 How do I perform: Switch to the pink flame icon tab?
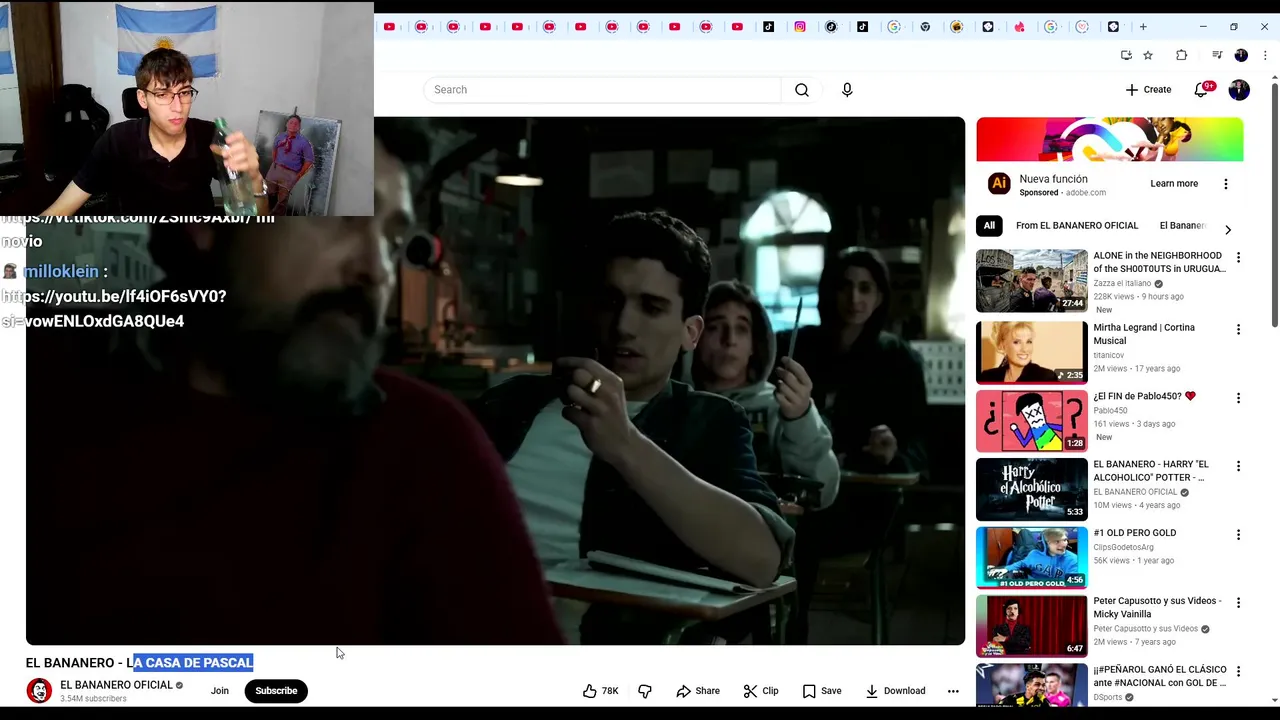click(1019, 27)
